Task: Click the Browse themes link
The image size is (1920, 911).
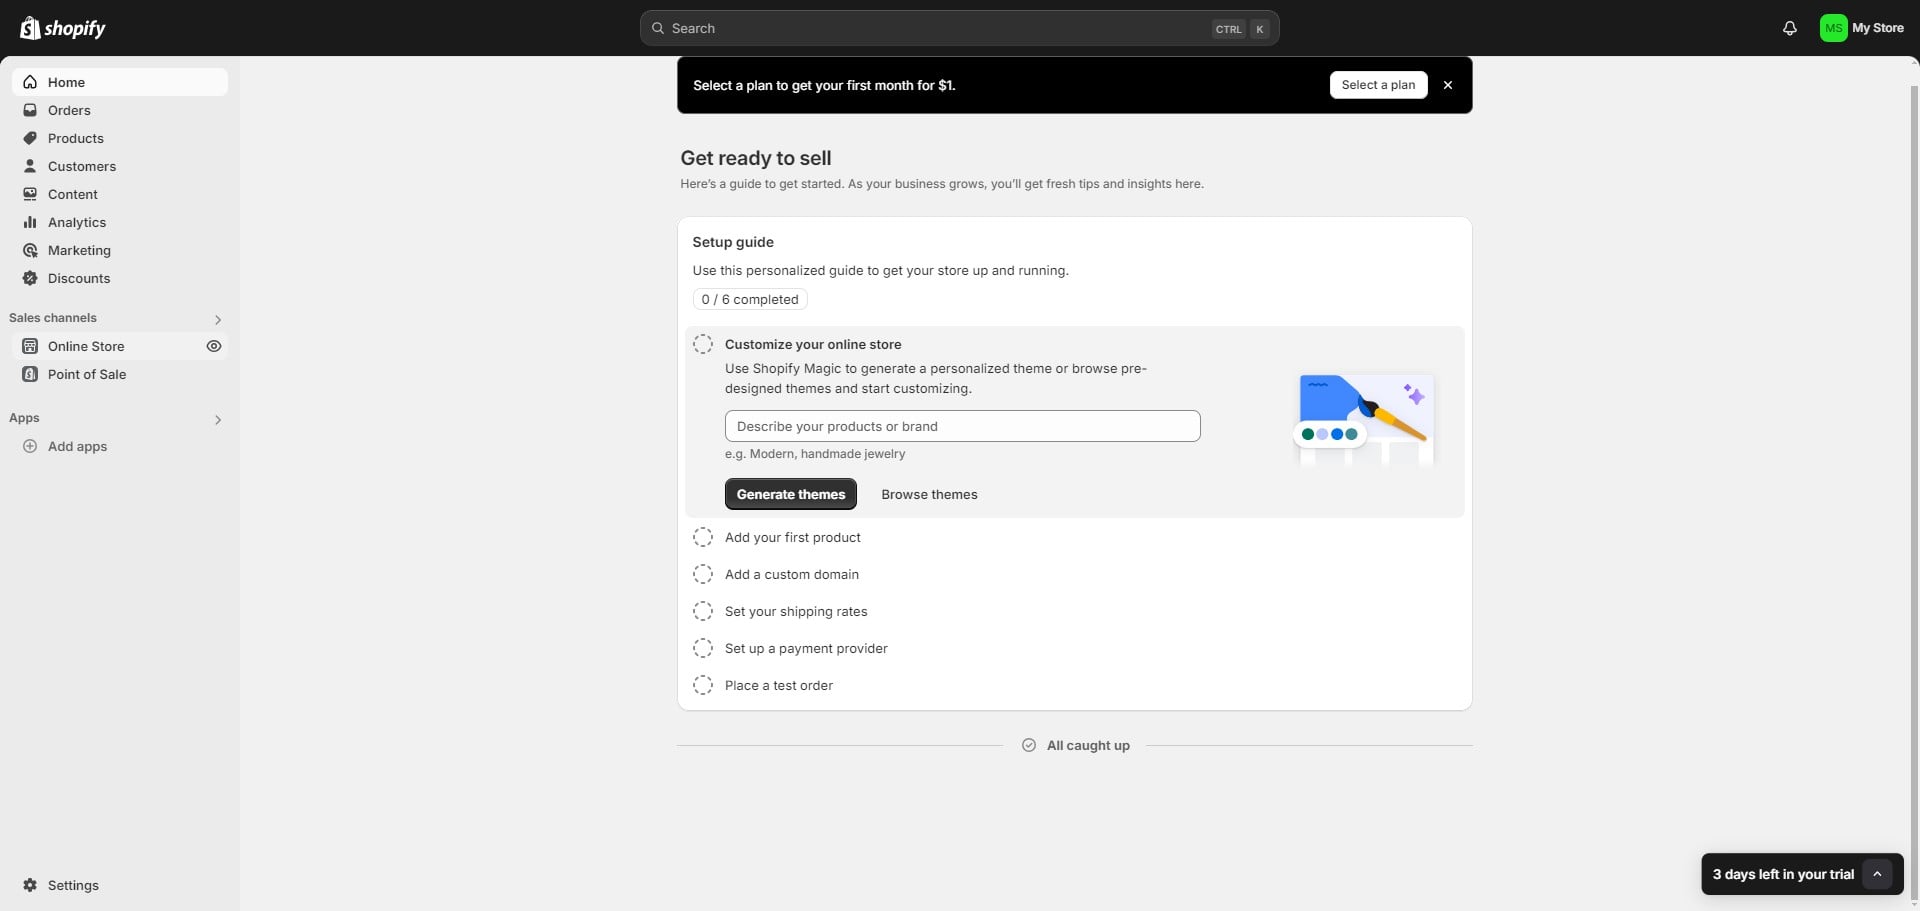Action: click(x=929, y=494)
